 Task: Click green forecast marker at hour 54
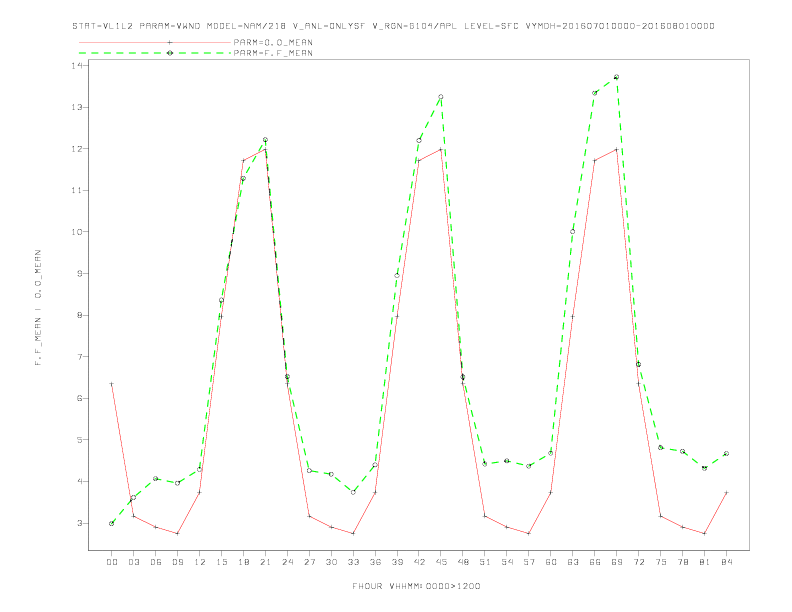click(x=507, y=461)
